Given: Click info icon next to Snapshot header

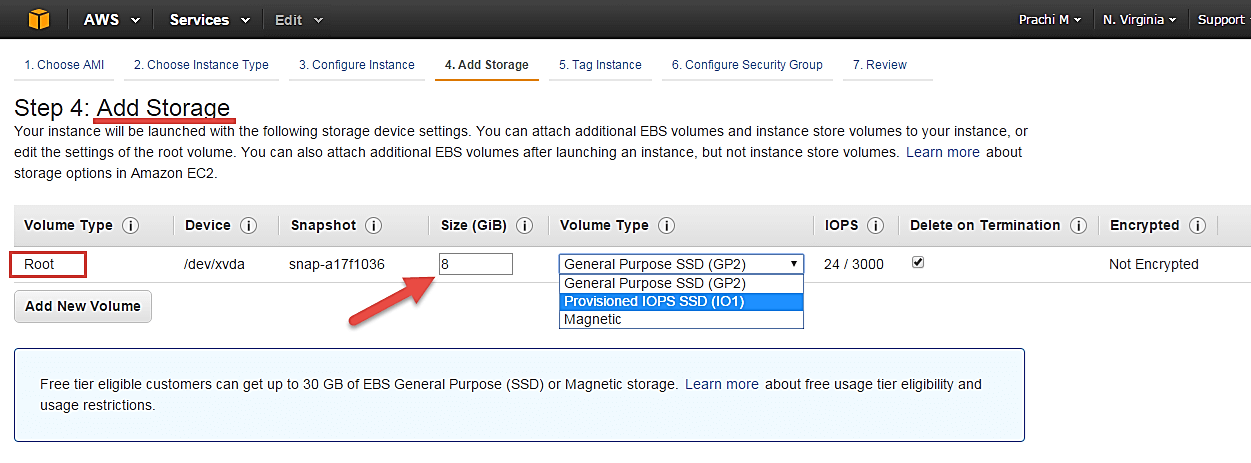Looking at the screenshot, I should 373,226.
